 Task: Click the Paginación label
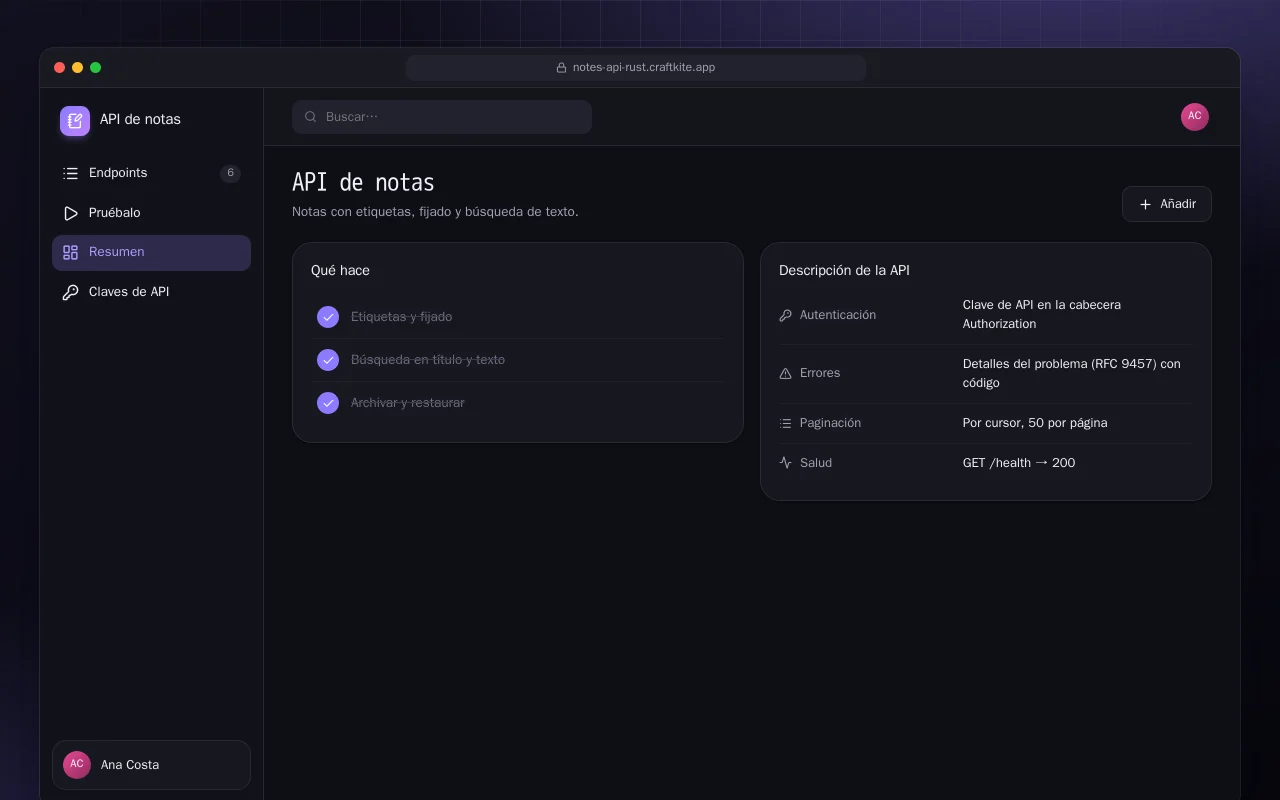point(830,423)
